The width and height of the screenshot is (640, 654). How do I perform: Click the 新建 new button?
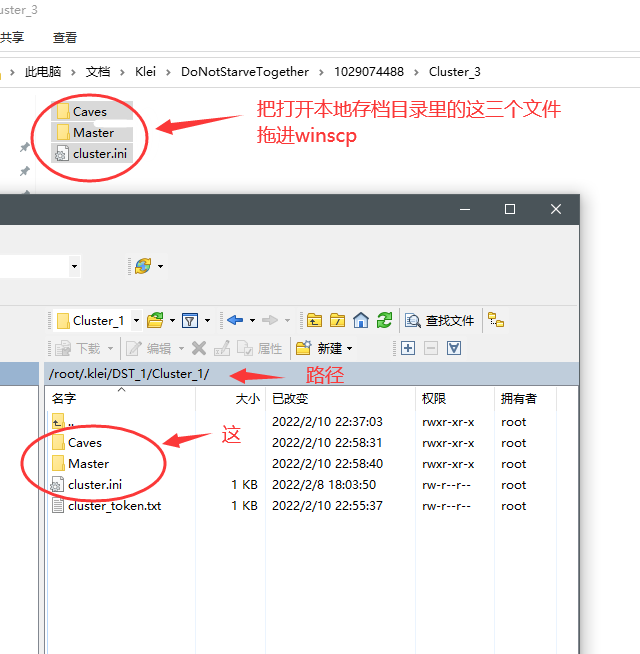[319, 348]
